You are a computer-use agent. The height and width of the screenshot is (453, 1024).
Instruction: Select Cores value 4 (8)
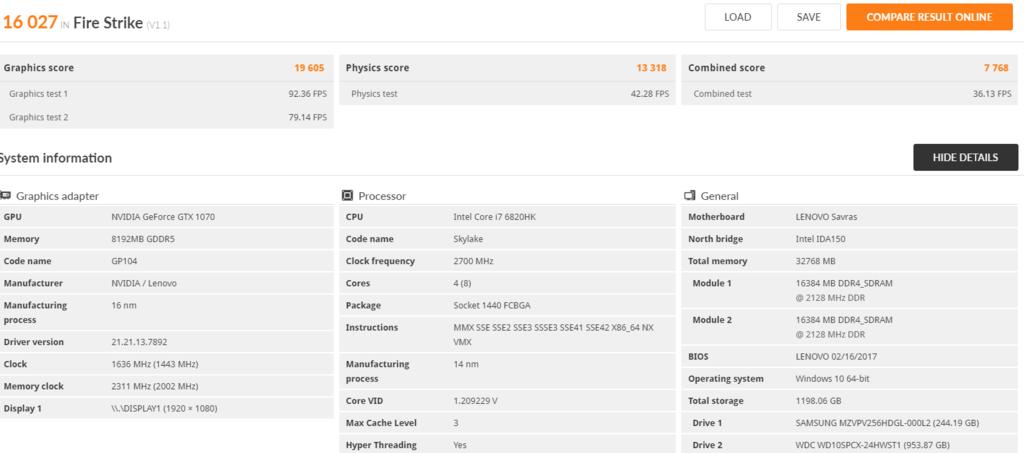click(462, 283)
